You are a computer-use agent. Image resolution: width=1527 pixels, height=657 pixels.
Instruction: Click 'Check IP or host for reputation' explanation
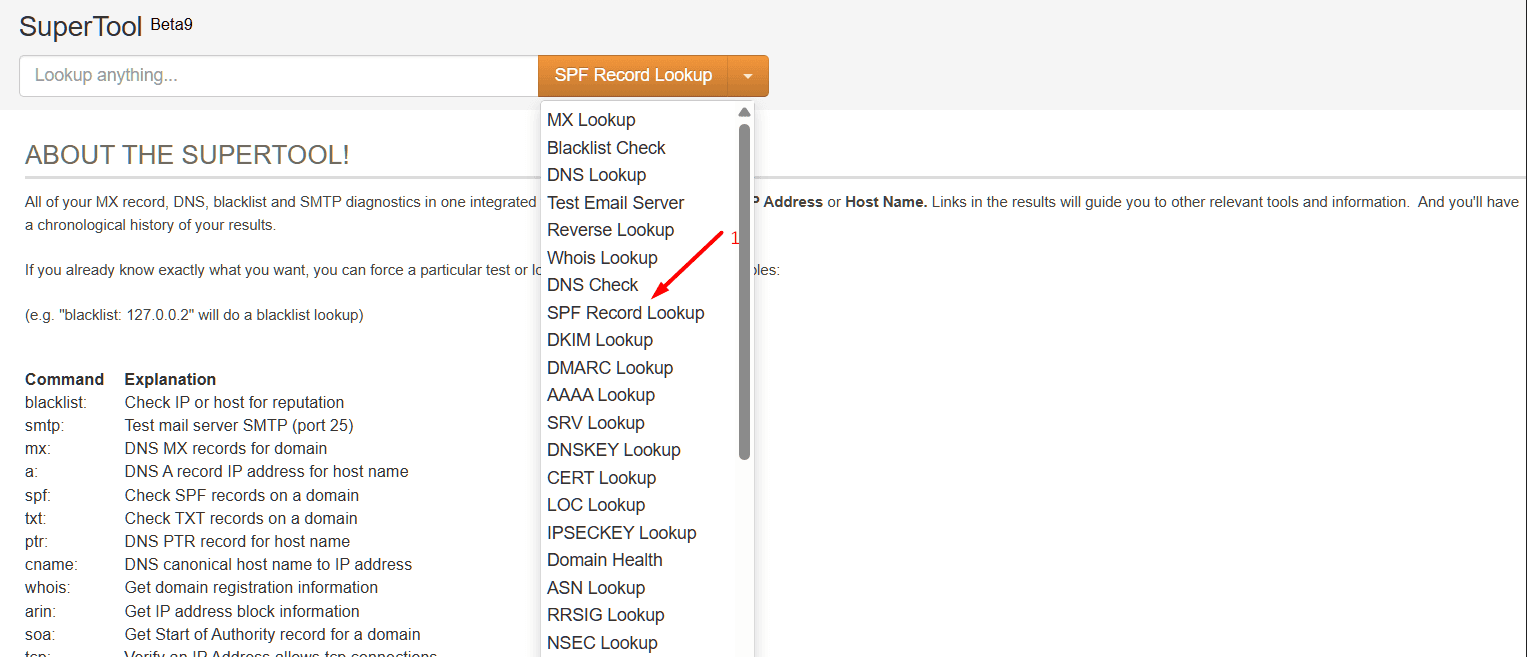pos(234,403)
